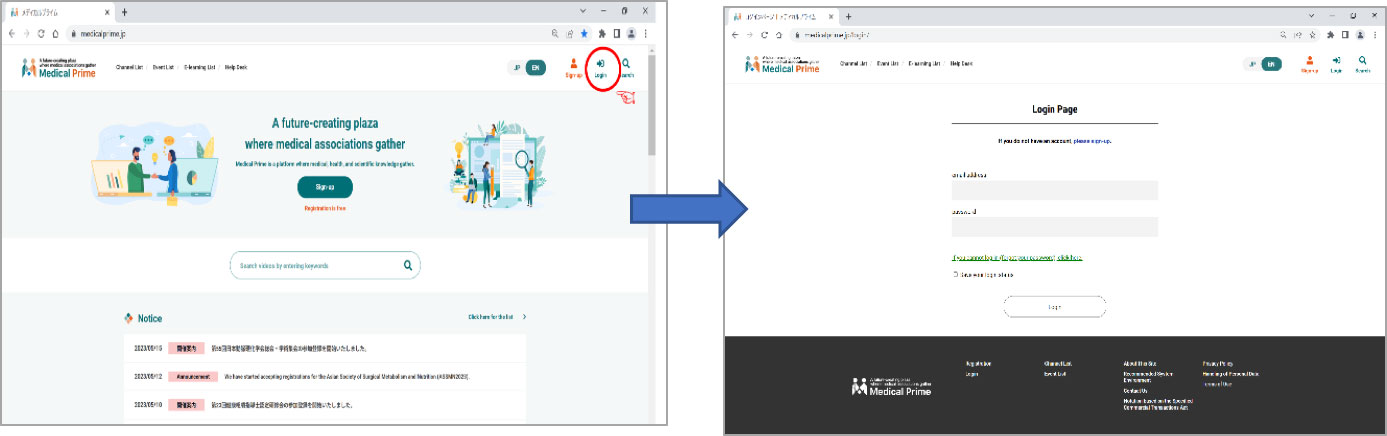This screenshot has width=1387, height=436.
Task: Open the 2023/08/10 notice row
Action: pyautogui.click(x=326, y=406)
